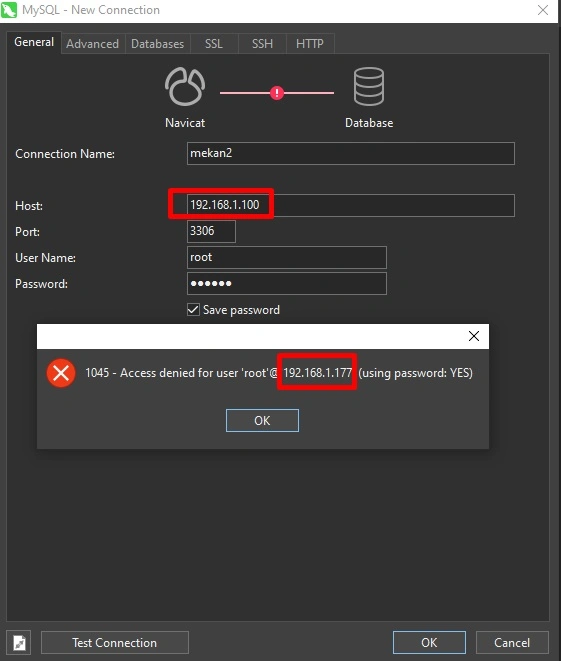The height and width of the screenshot is (661, 561).
Task: Click the MySQL app icon in title bar
Action: 9,10
